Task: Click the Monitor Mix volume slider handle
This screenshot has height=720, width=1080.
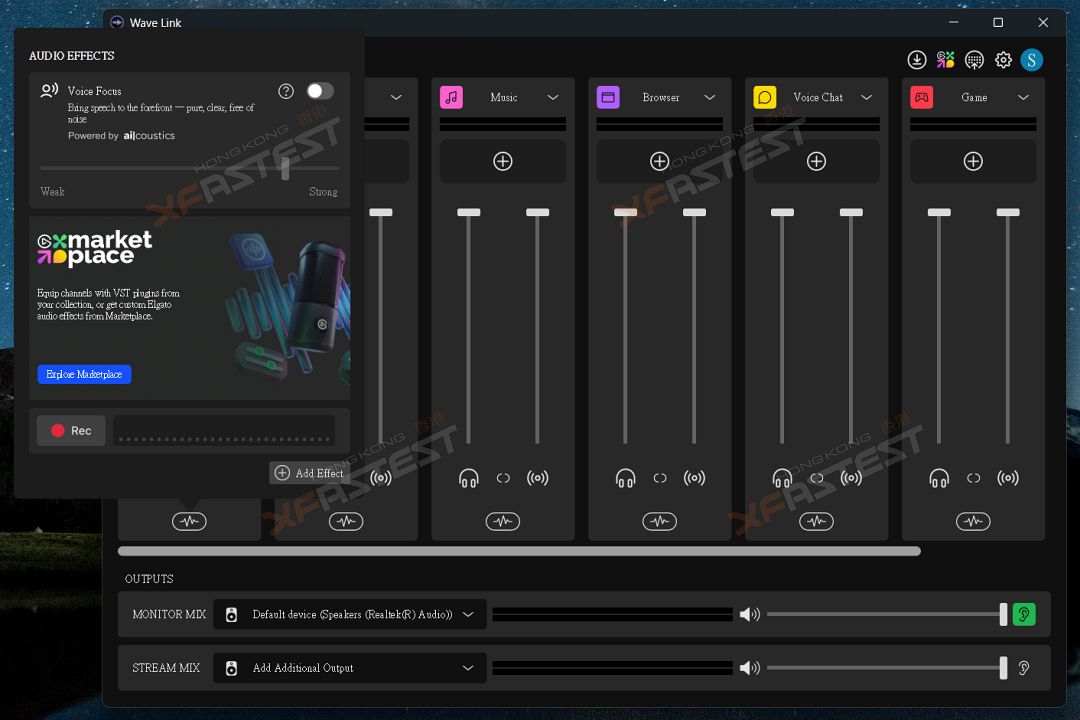Action: [1003, 614]
